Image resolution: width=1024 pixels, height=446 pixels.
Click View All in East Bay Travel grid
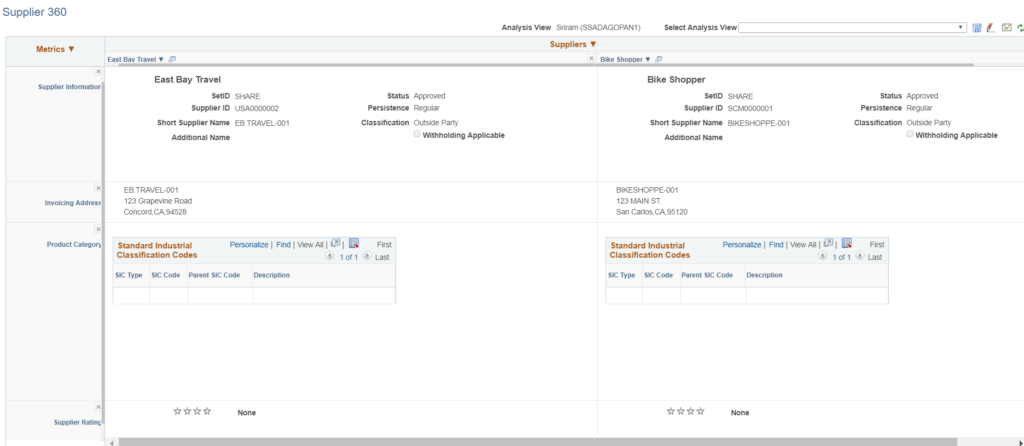(310, 244)
